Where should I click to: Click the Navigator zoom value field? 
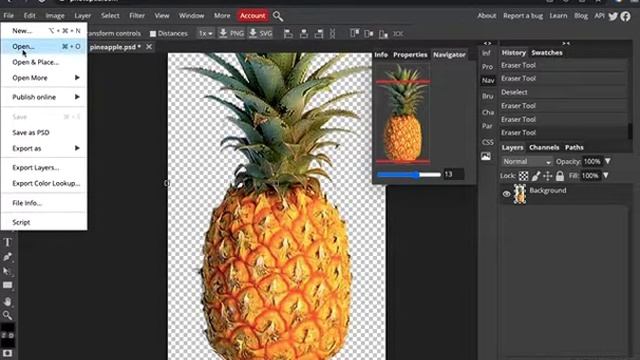pos(453,174)
